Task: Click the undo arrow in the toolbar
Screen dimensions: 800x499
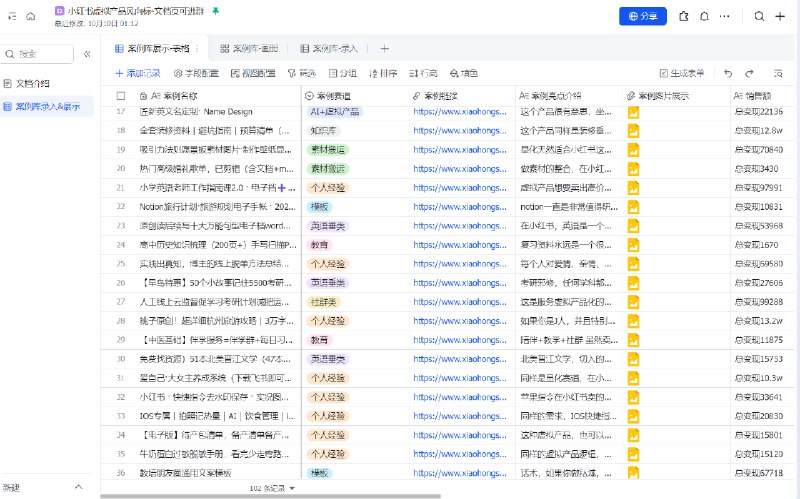Action: (728, 73)
